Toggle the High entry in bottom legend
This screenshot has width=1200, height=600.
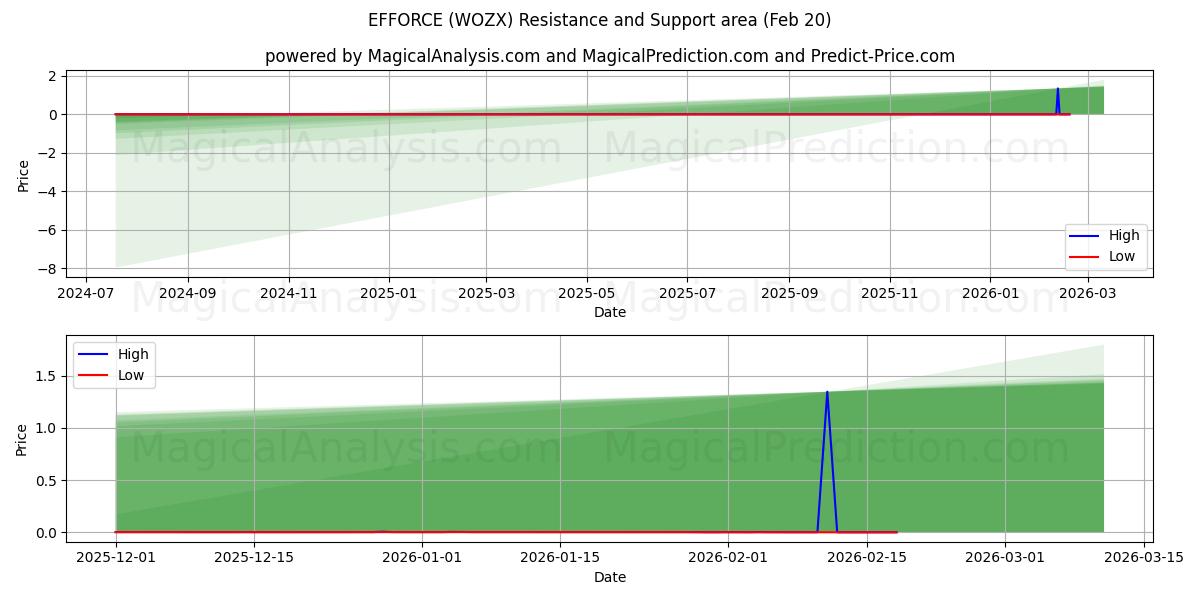pyautogui.click(x=132, y=354)
